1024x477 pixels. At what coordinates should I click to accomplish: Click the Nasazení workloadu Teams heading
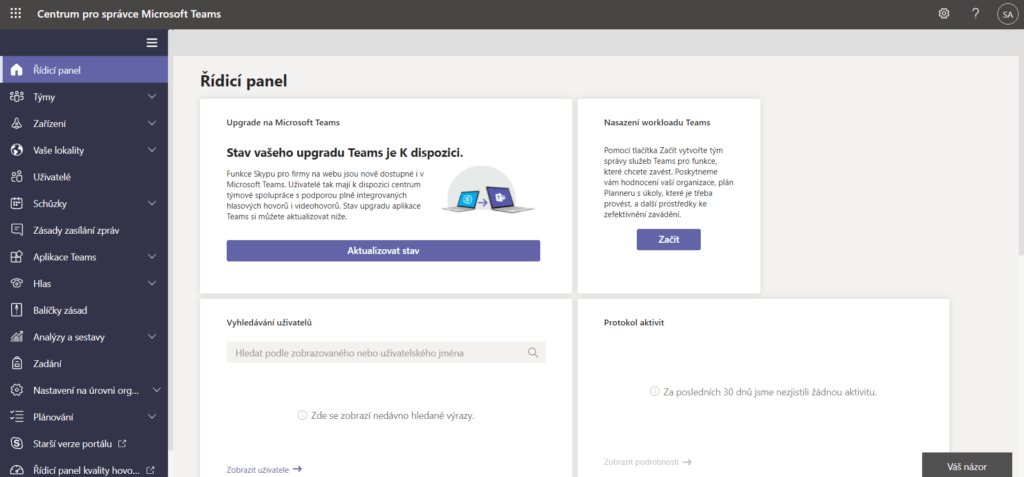click(657, 122)
